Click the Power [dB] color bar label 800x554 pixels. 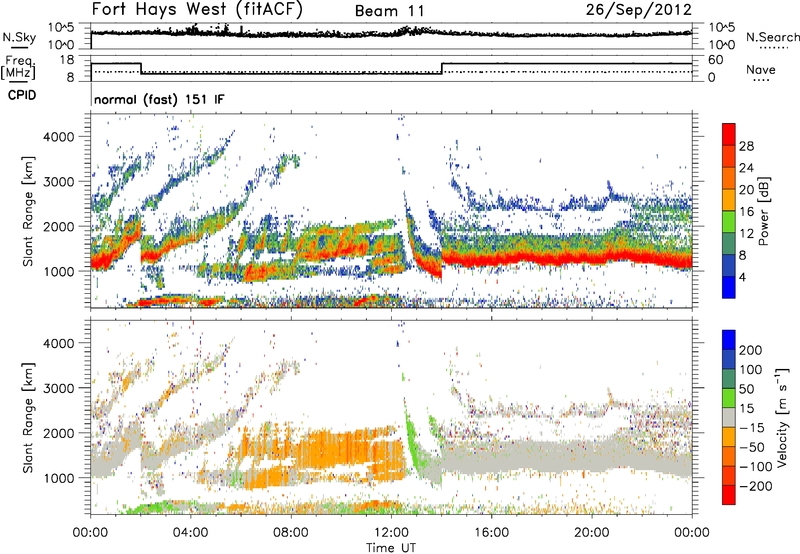[764, 211]
